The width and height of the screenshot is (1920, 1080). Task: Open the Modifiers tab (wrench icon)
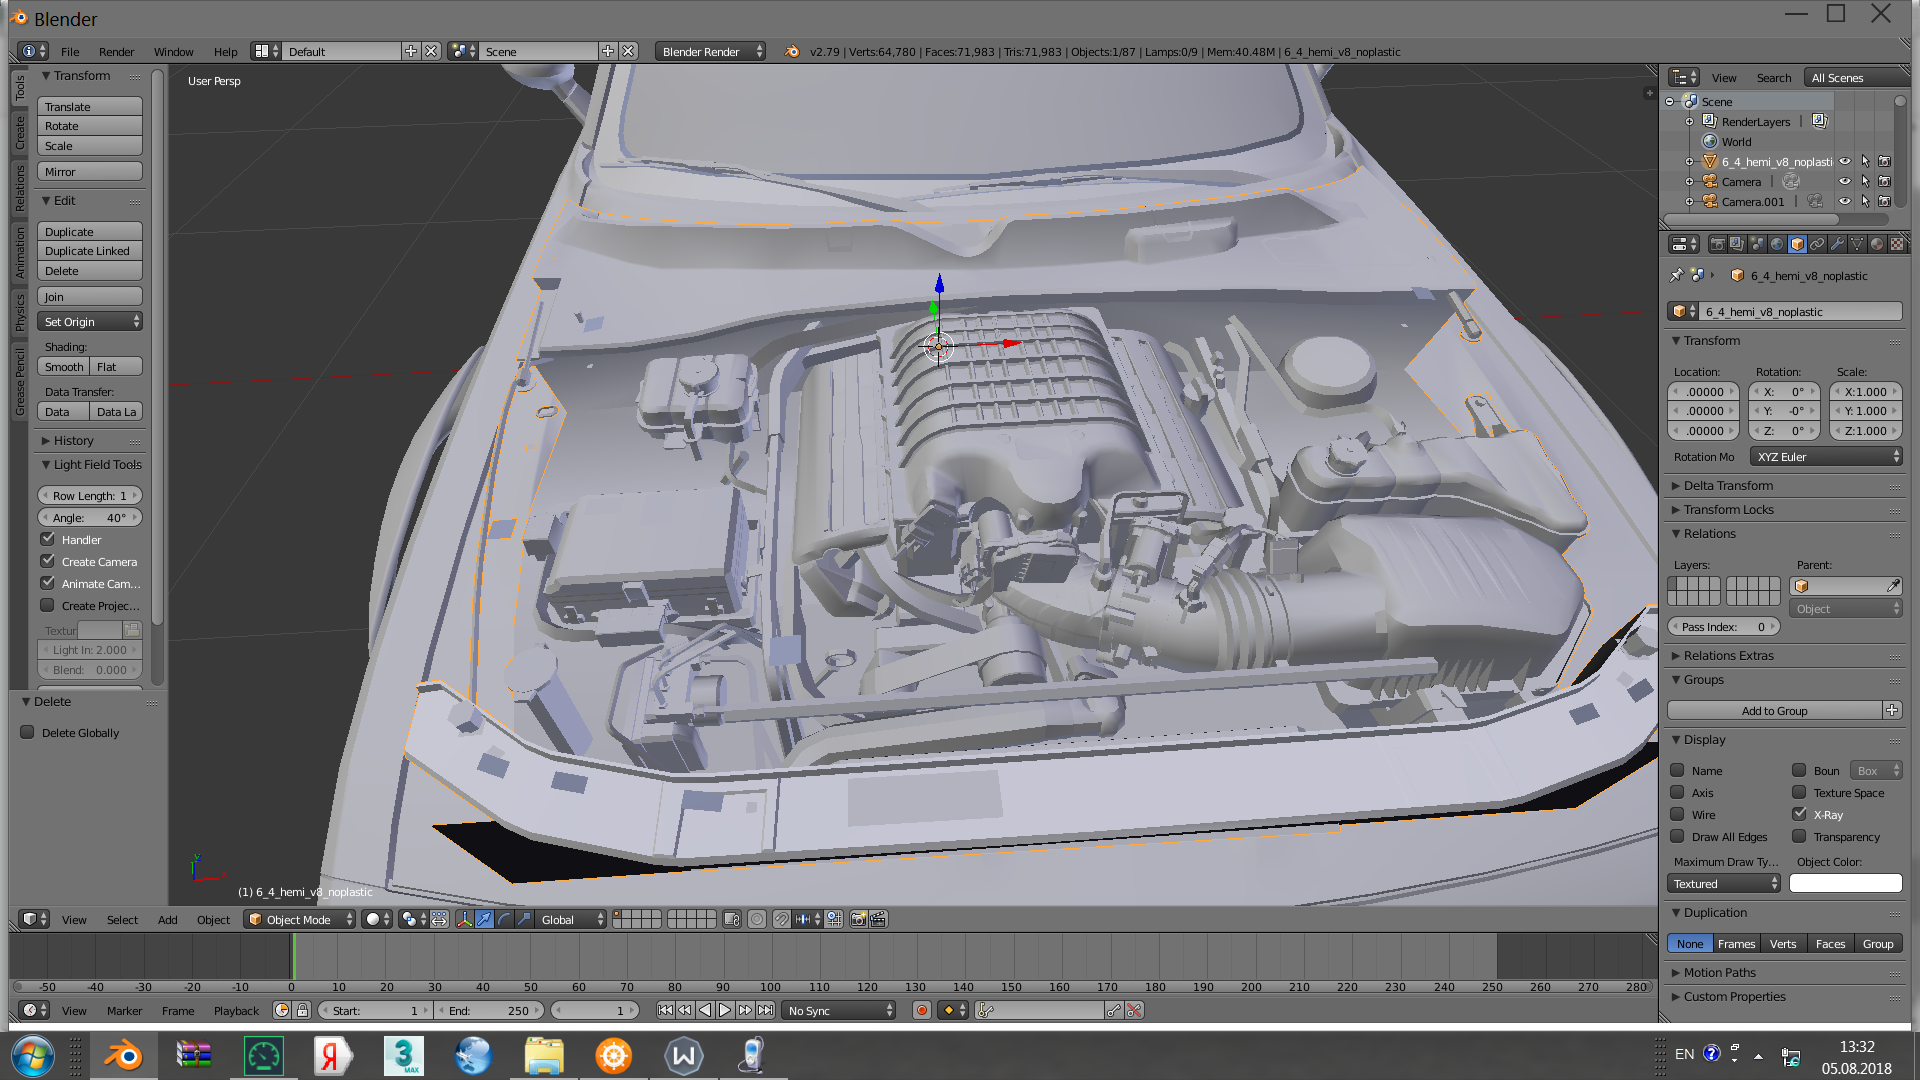tap(1837, 244)
